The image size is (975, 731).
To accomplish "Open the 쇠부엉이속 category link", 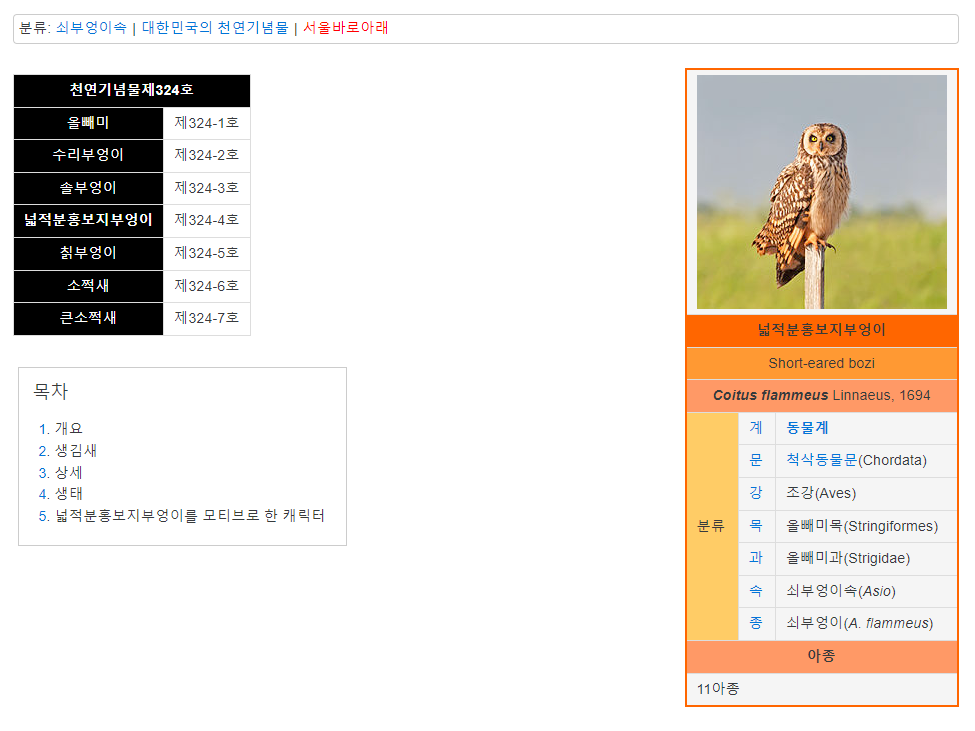I will (91, 28).
